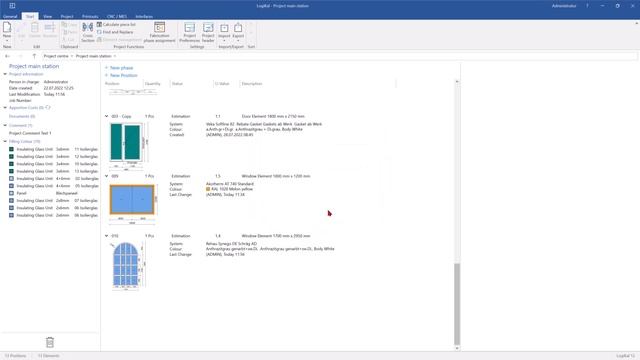Viewport: 640px width, 360px height.
Task: Open the Cross Section tool
Action: (88, 32)
